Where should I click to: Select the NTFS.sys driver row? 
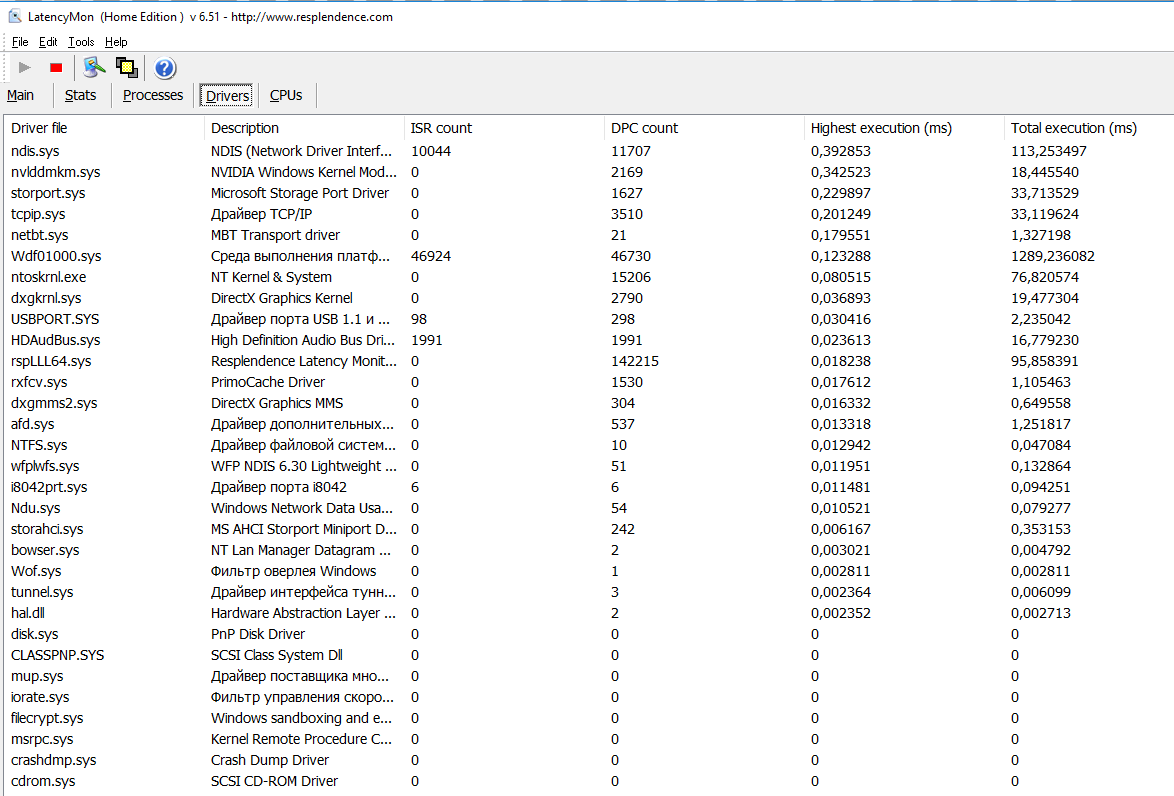coord(588,445)
